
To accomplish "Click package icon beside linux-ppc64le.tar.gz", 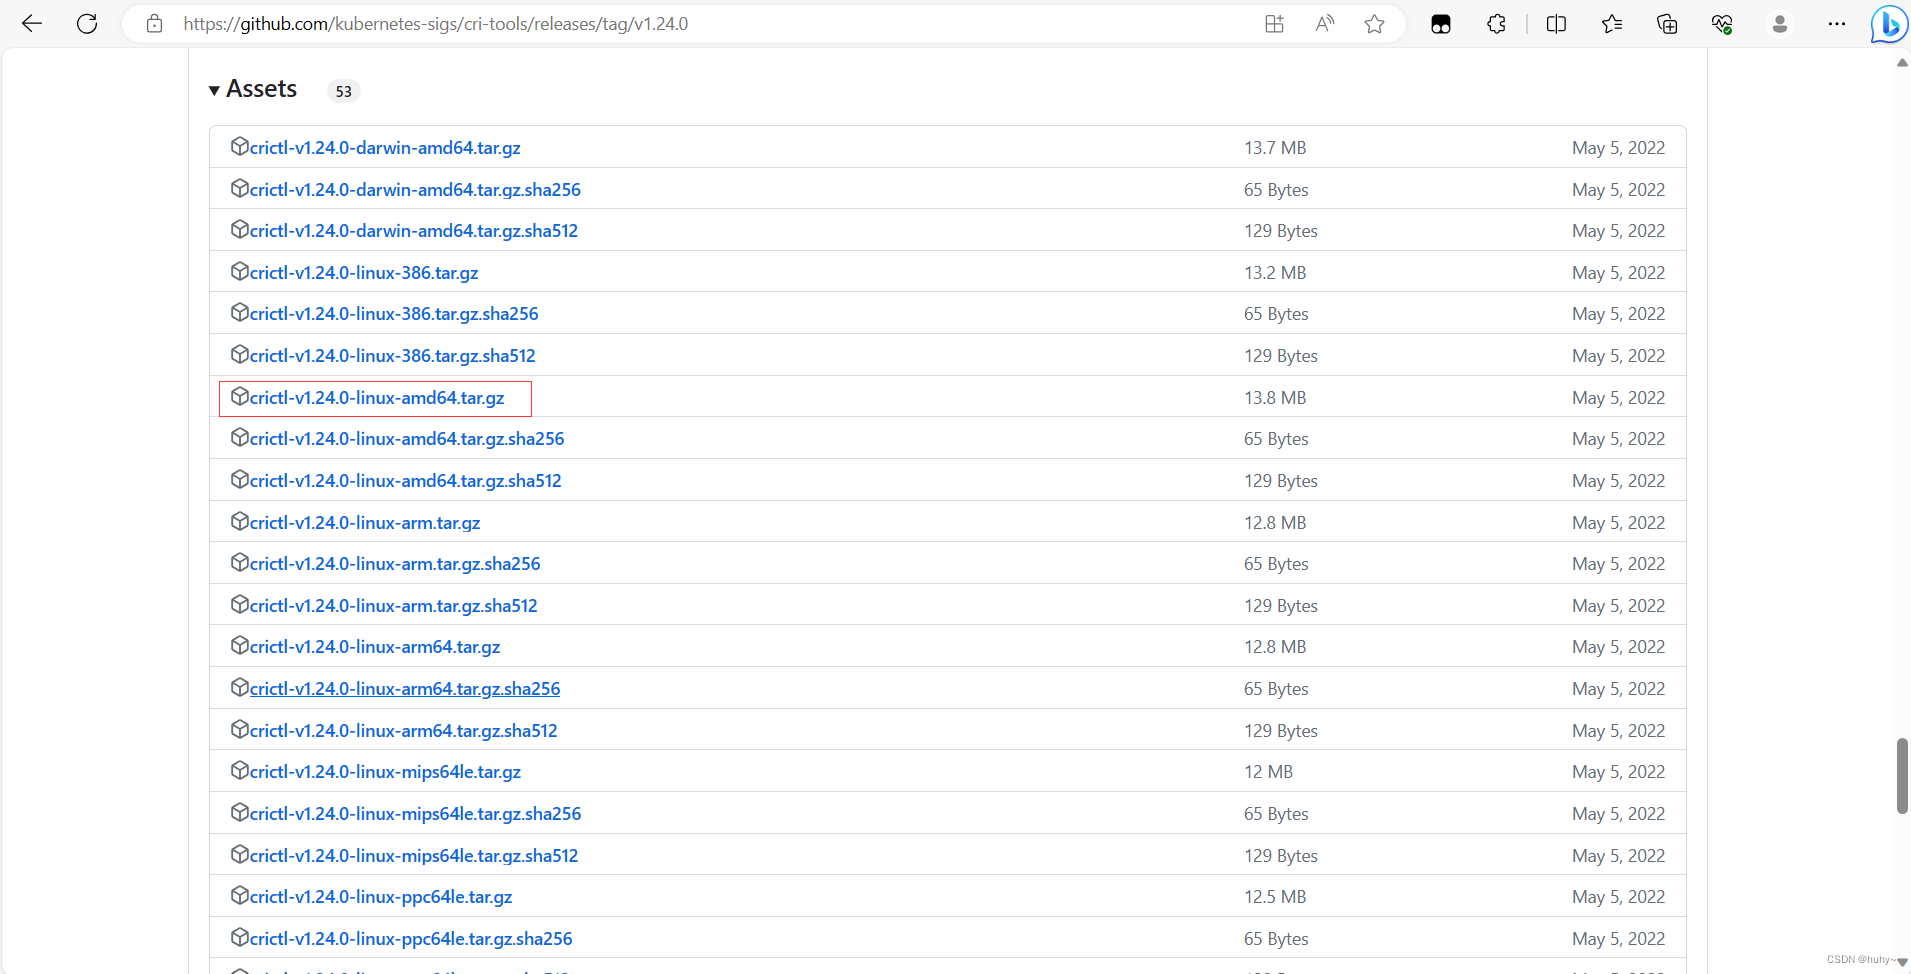I will (x=240, y=895).
